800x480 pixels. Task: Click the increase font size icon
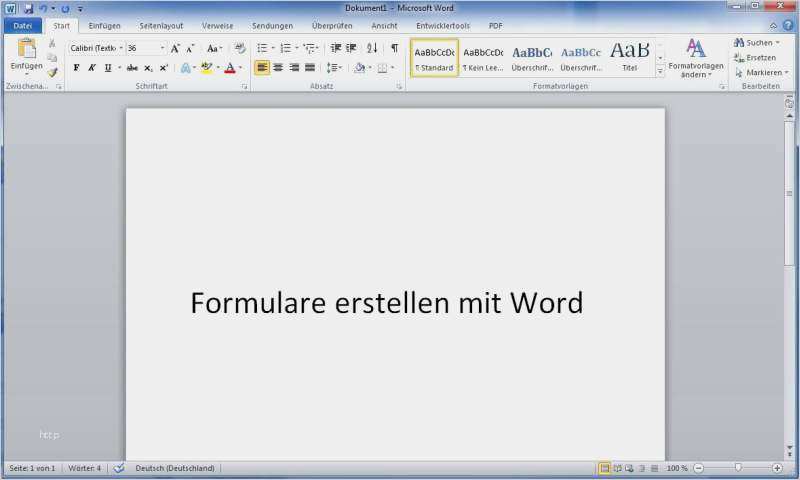click(x=175, y=48)
